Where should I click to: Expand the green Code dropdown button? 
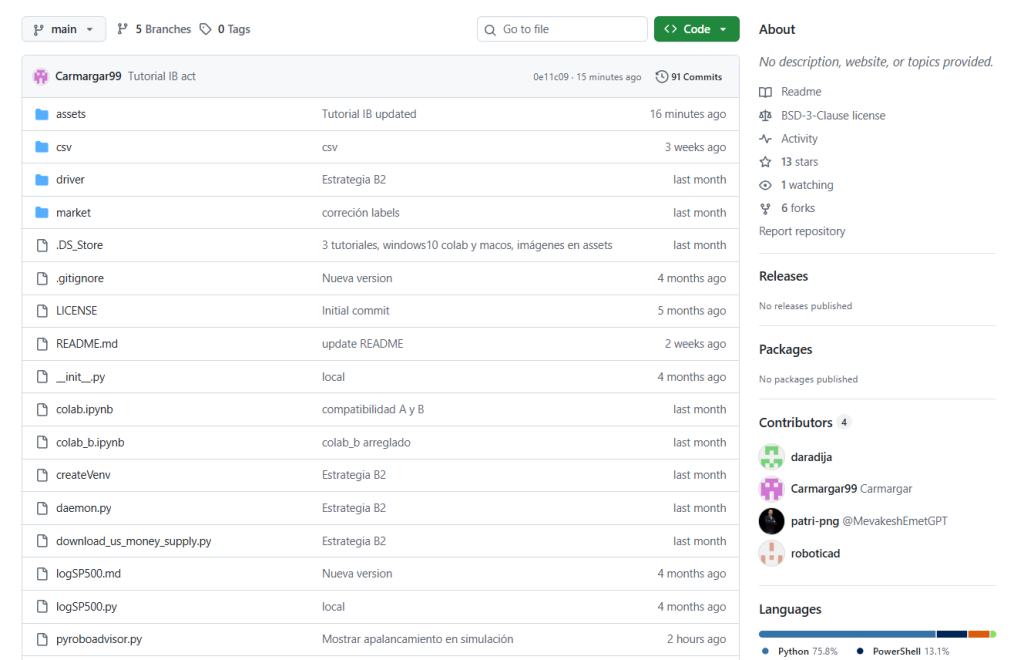(696, 29)
